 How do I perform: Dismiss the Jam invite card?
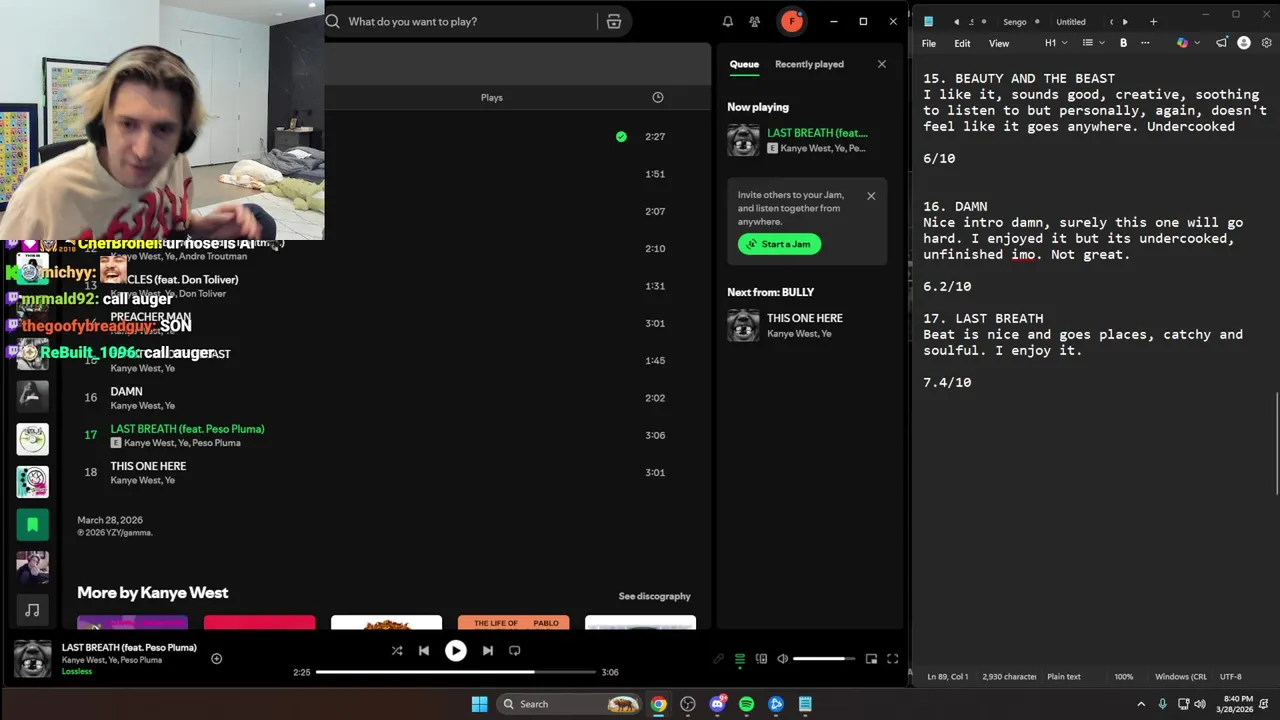(x=871, y=196)
